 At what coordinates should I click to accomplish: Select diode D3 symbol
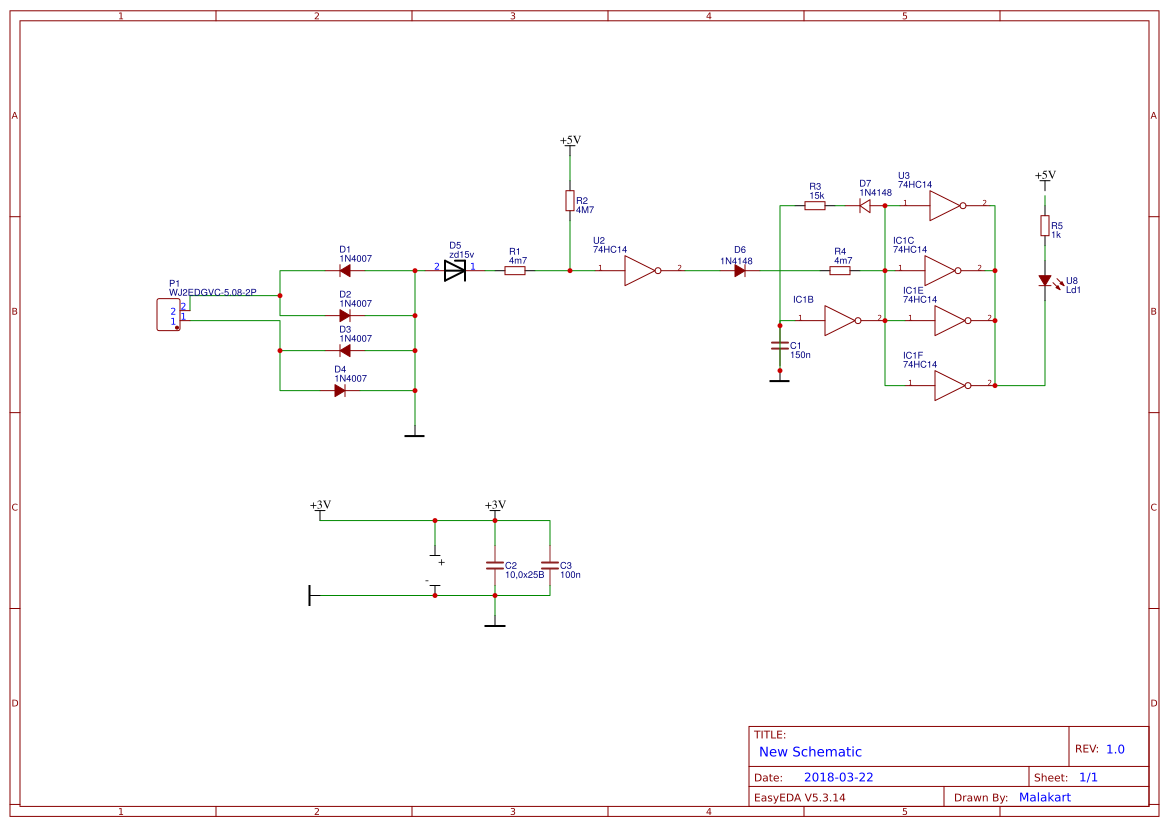345,350
